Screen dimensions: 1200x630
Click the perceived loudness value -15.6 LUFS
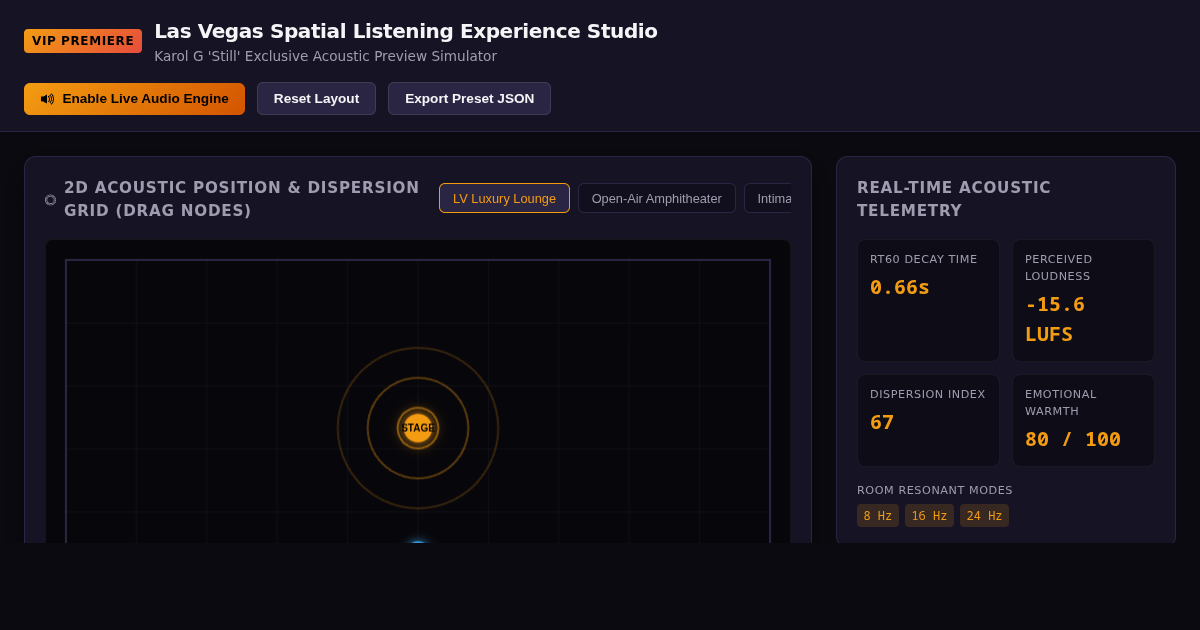(x=1055, y=319)
